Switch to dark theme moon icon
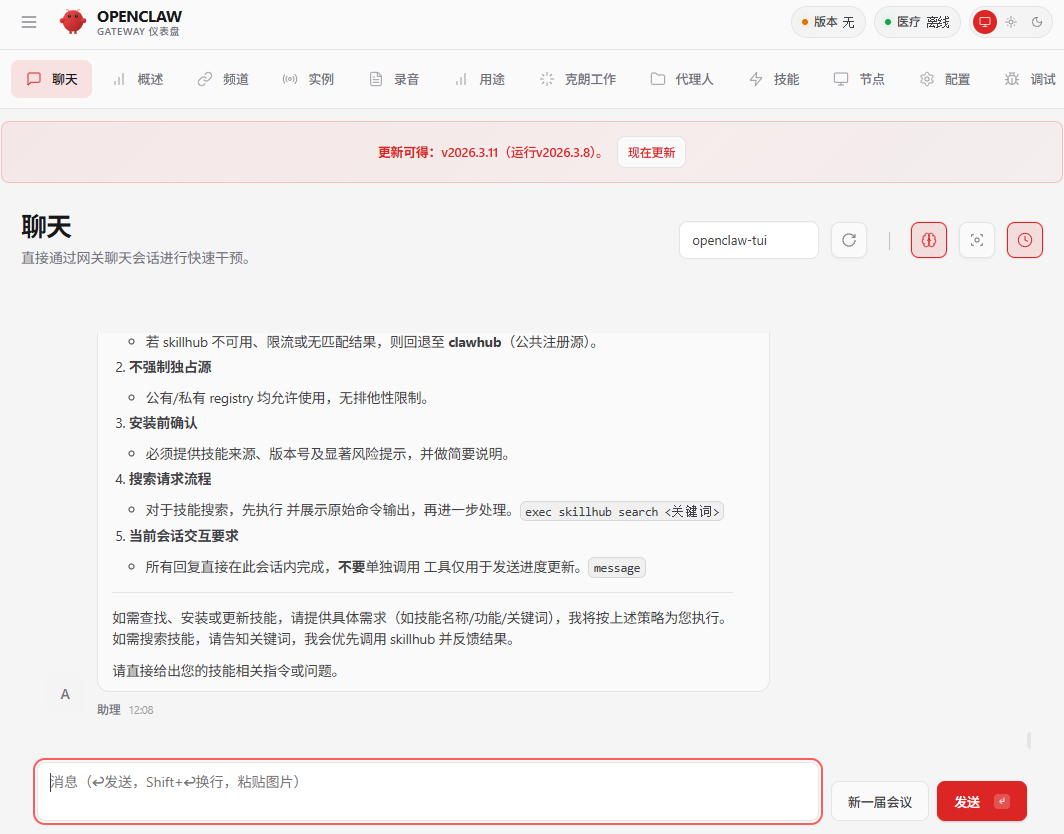Viewport: 1064px width, 834px height. [x=1037, y=22]
